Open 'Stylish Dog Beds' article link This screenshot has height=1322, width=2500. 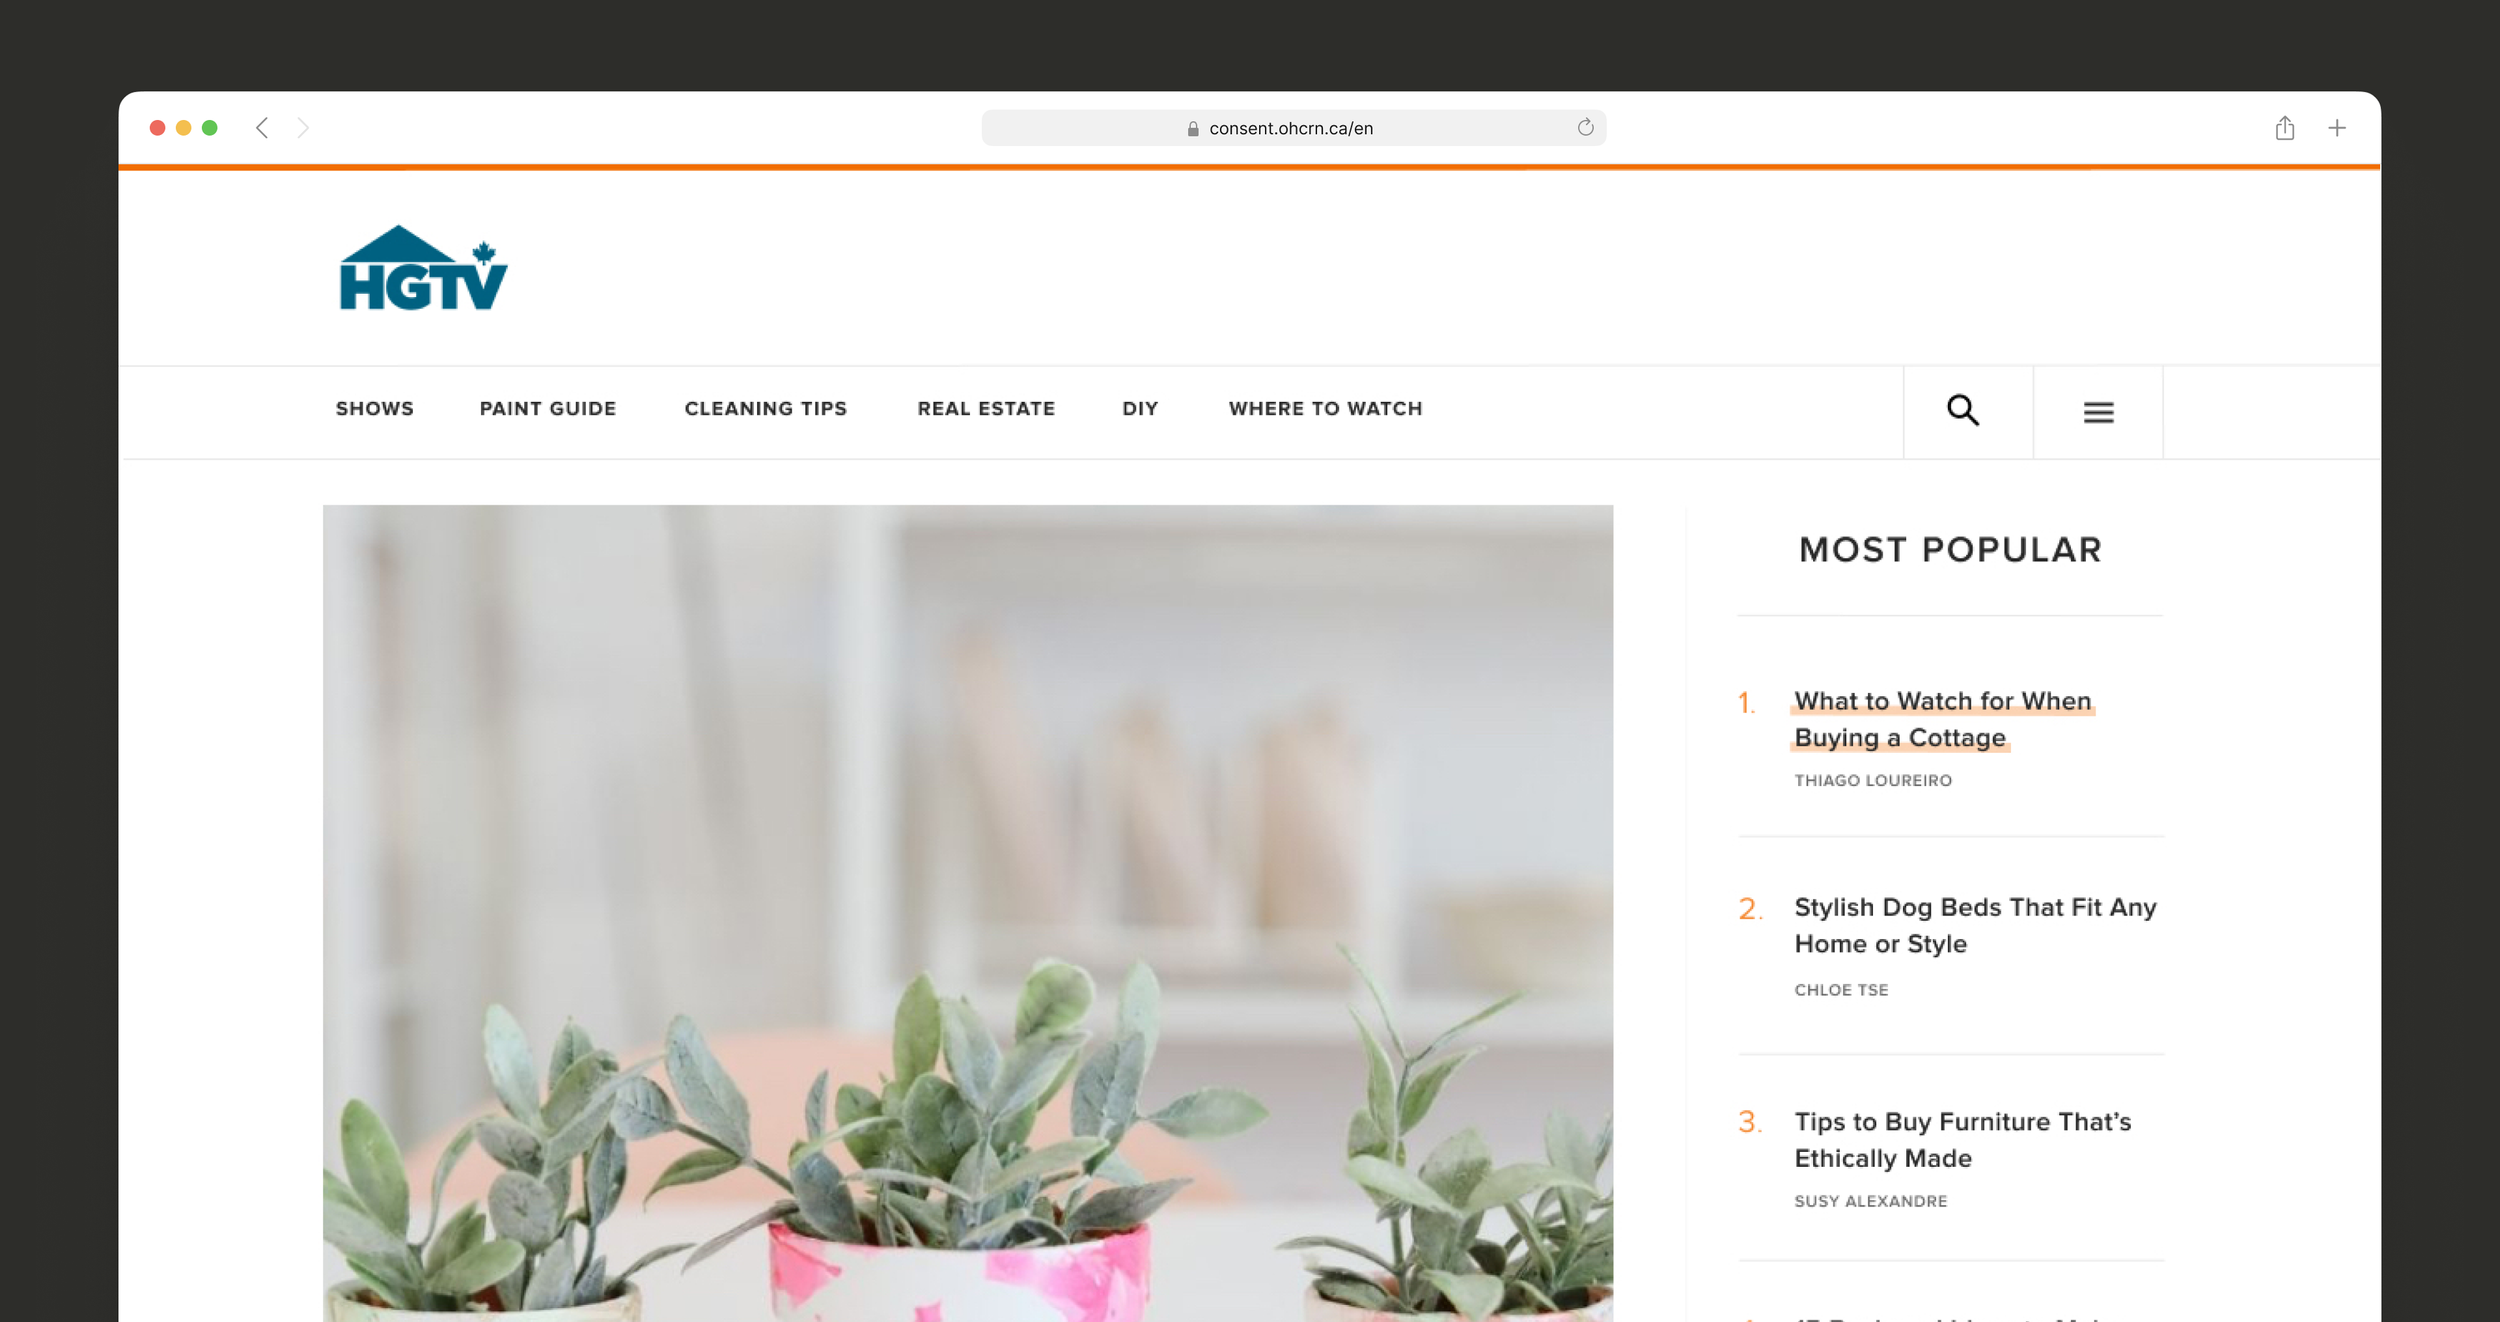pyautogui.click(x=1975, y=925)
